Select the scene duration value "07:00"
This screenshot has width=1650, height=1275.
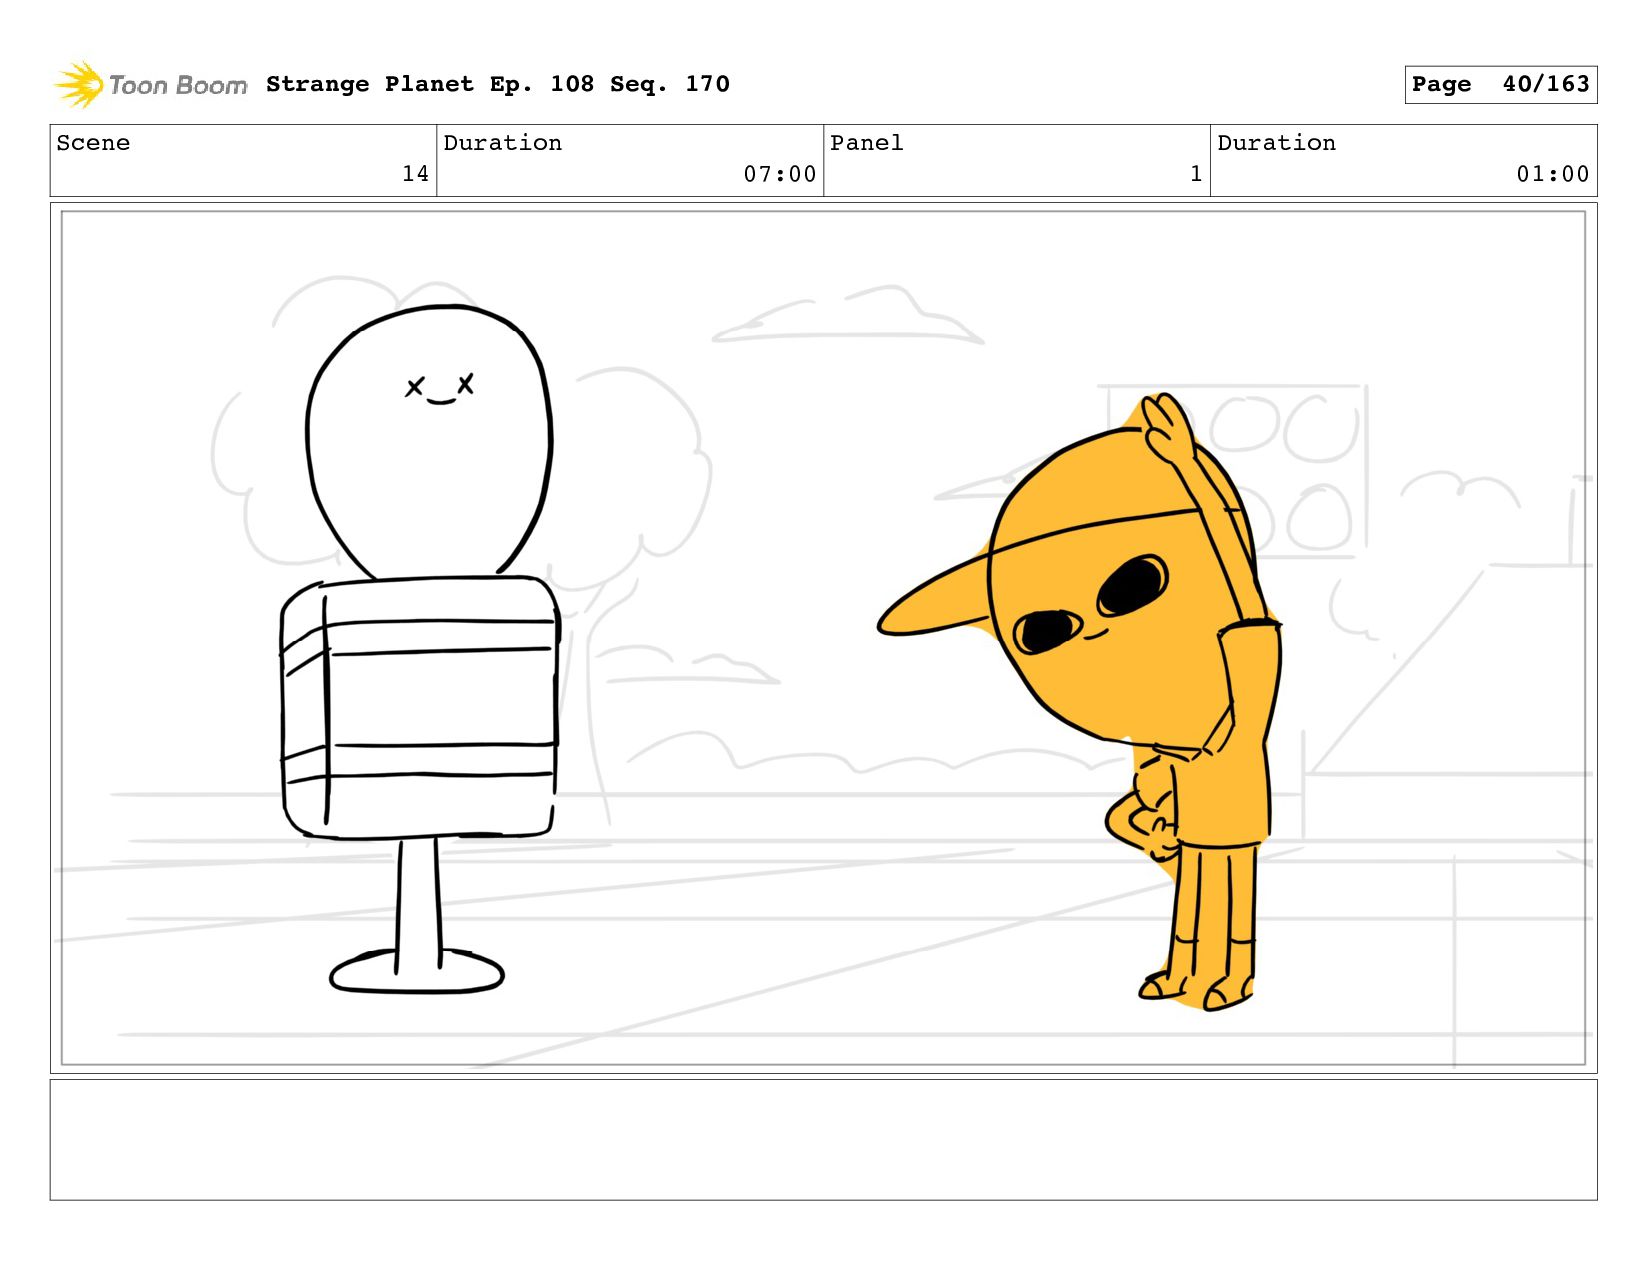[x=780, y=174]
